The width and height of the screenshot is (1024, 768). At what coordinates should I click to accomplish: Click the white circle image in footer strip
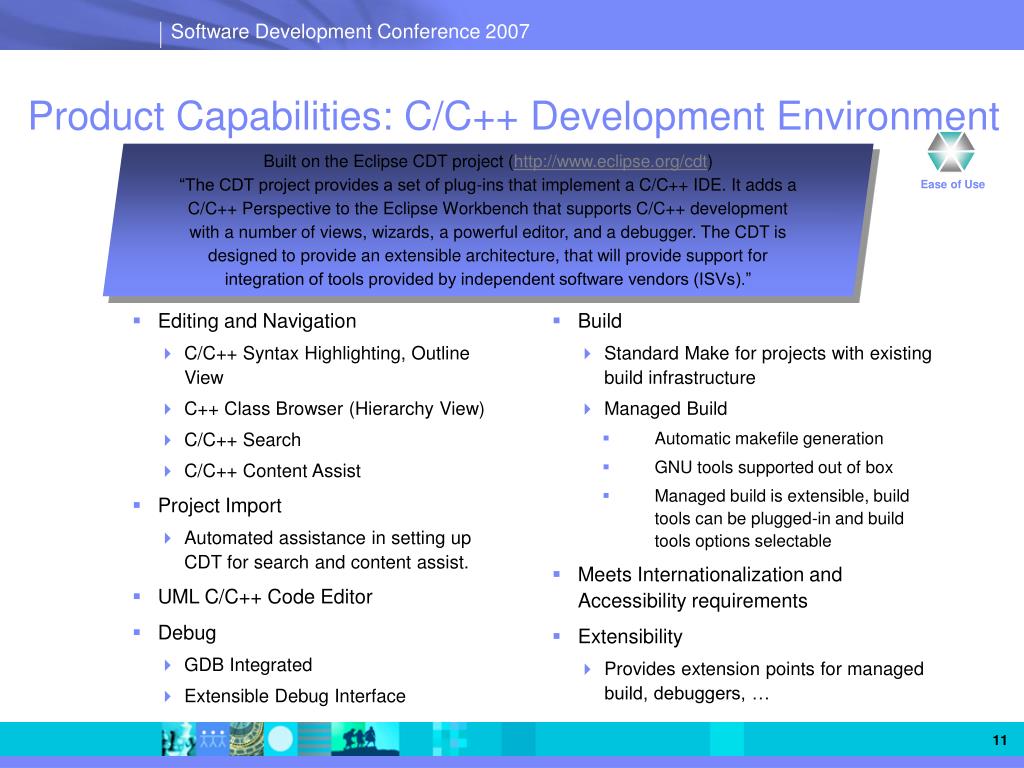pos(281,739)
